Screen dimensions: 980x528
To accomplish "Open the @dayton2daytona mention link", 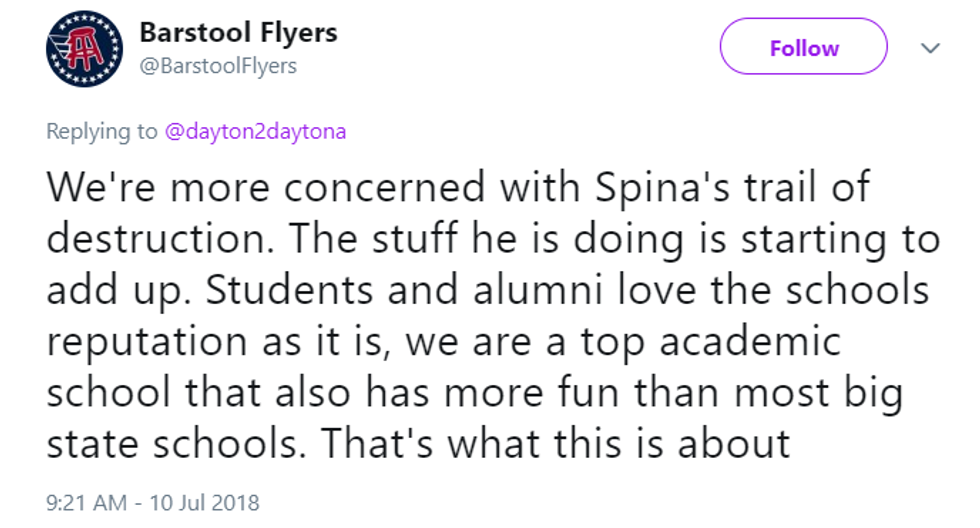I will tap(254, 132).
